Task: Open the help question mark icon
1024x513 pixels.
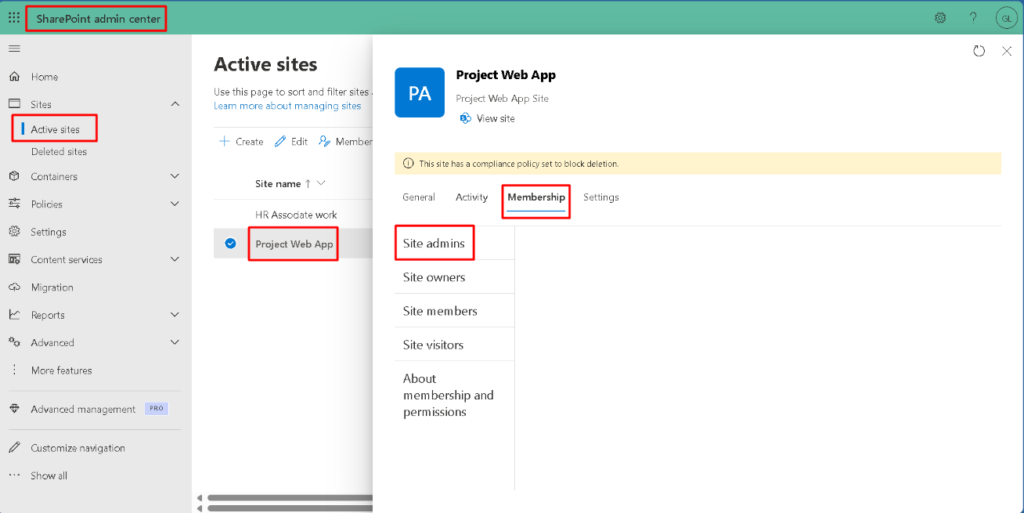Action: click(973, 18)
